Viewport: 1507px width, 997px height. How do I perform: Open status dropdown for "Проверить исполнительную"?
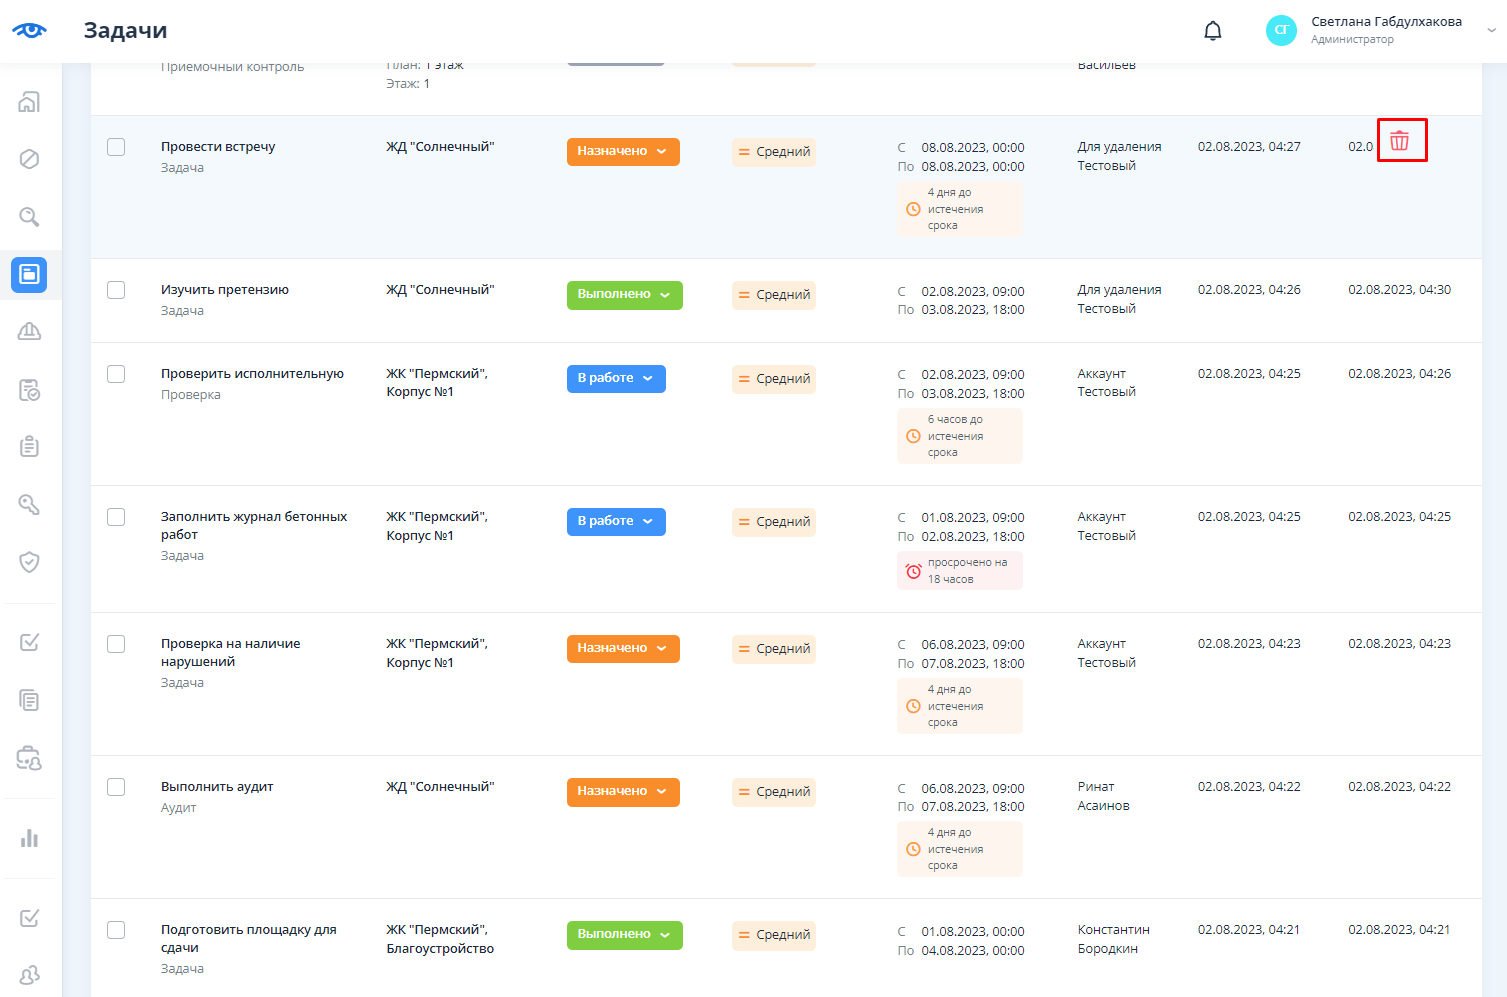[x=616, y=379]
